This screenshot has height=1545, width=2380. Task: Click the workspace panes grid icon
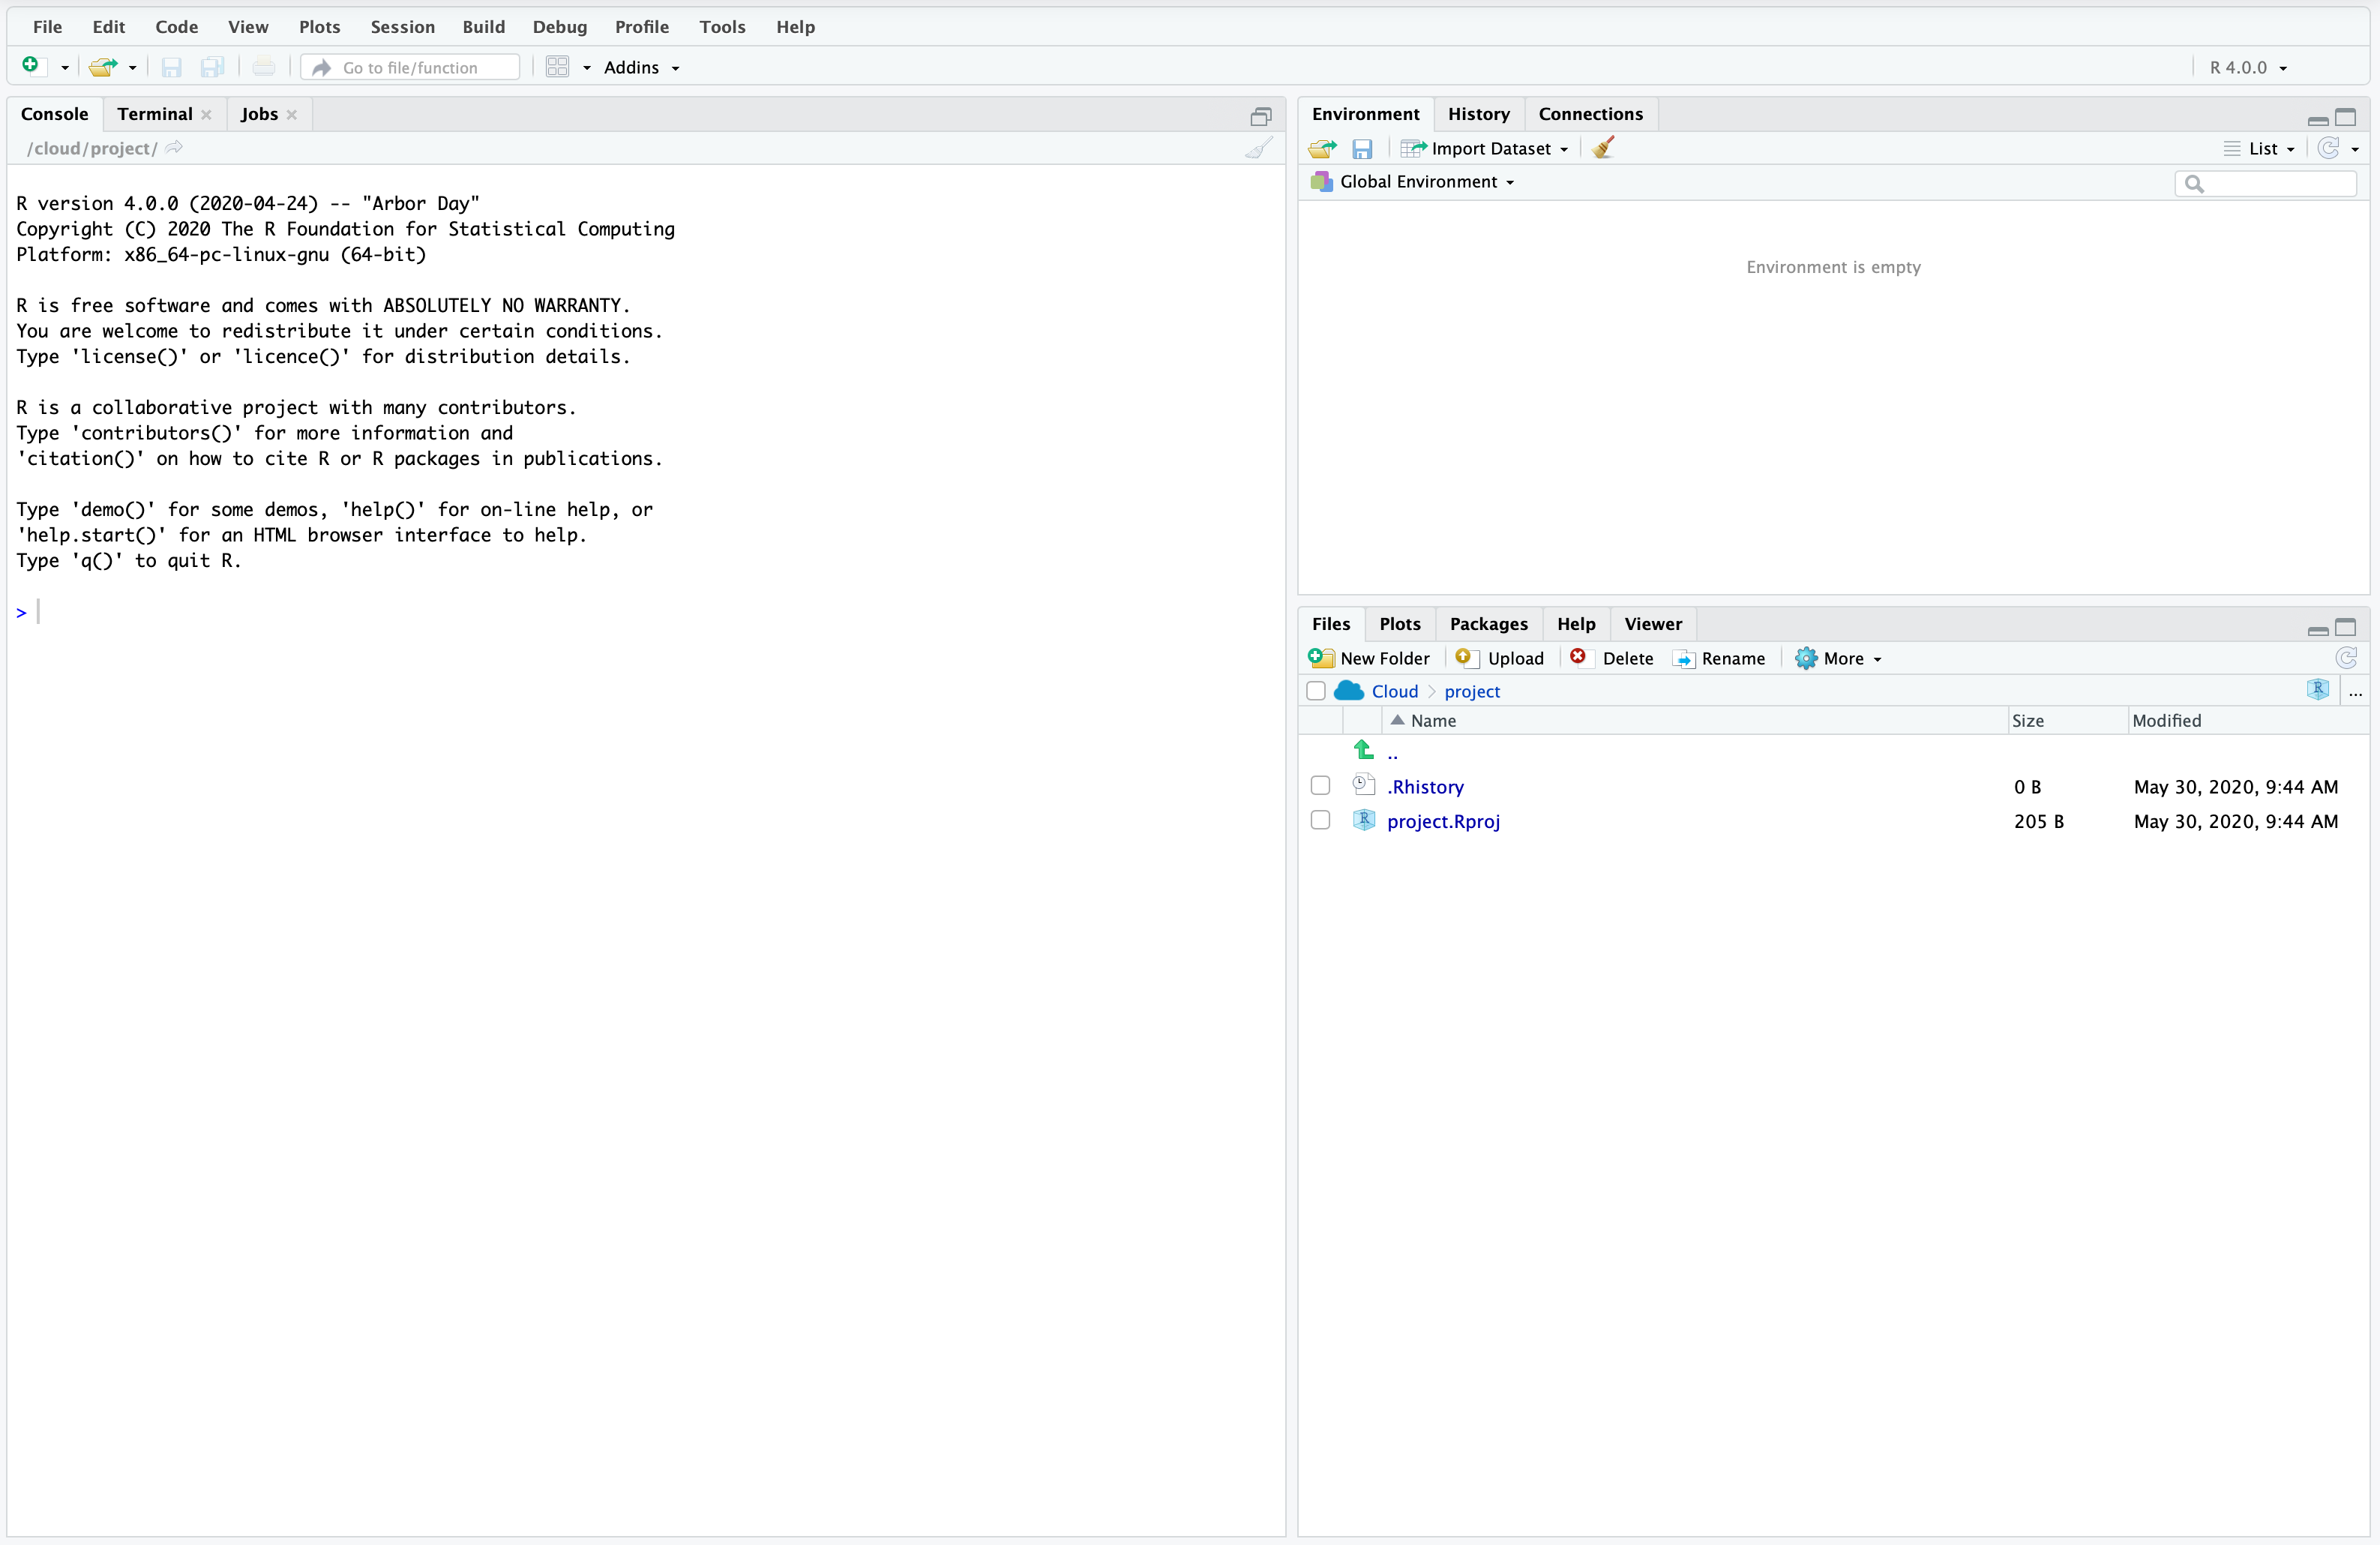click(x=558, y=67)
